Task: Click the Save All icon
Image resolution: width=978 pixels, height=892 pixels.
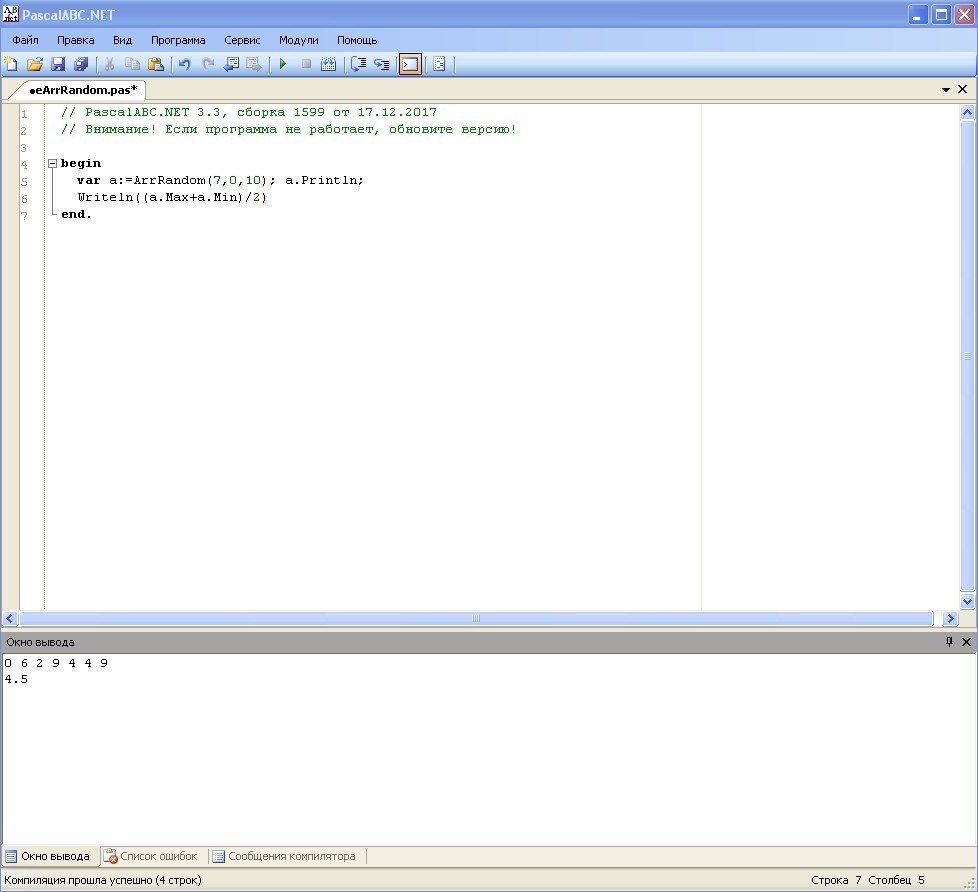Action: pos(81,64)
